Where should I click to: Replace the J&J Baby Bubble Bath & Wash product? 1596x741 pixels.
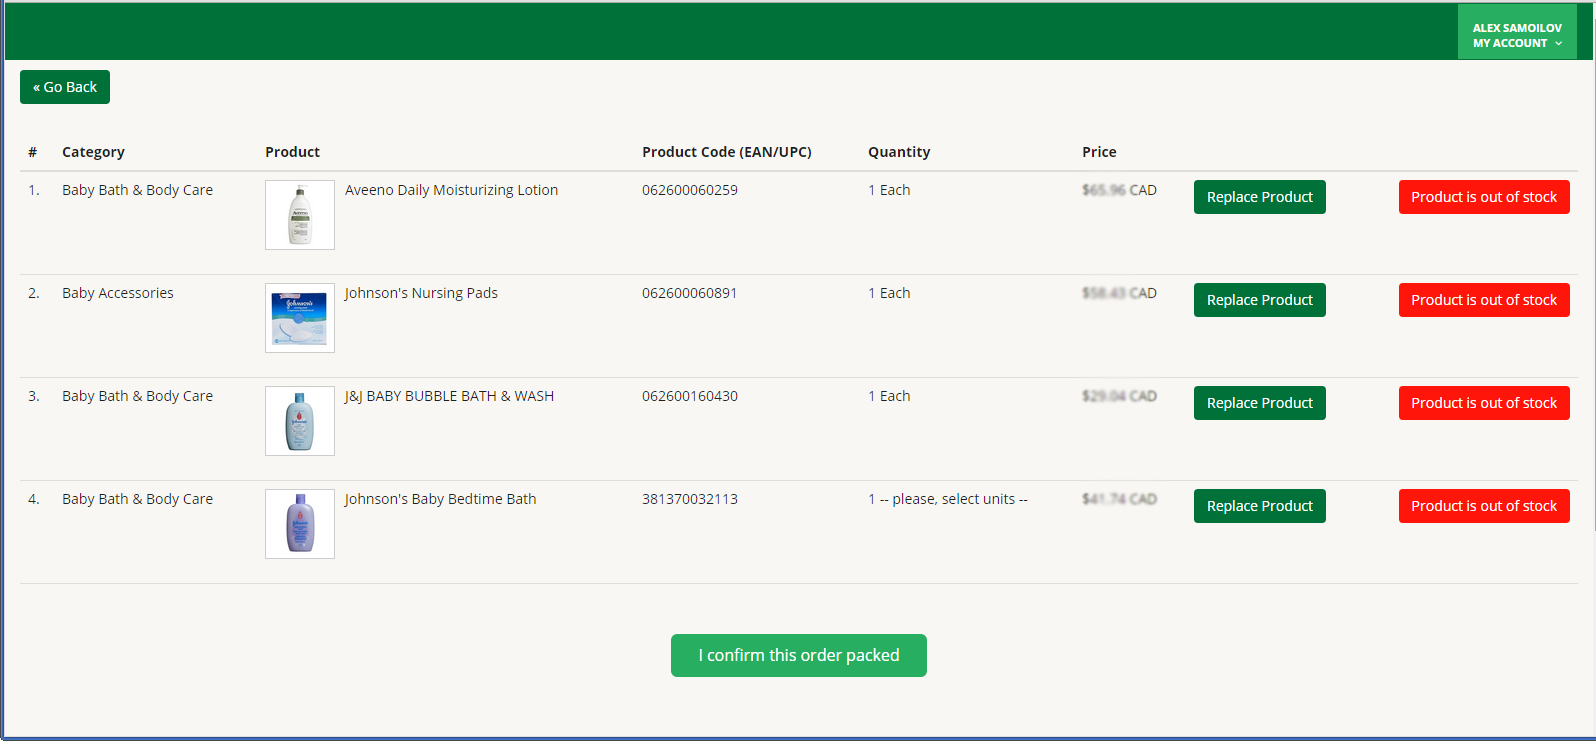(x=1259, y=403)
